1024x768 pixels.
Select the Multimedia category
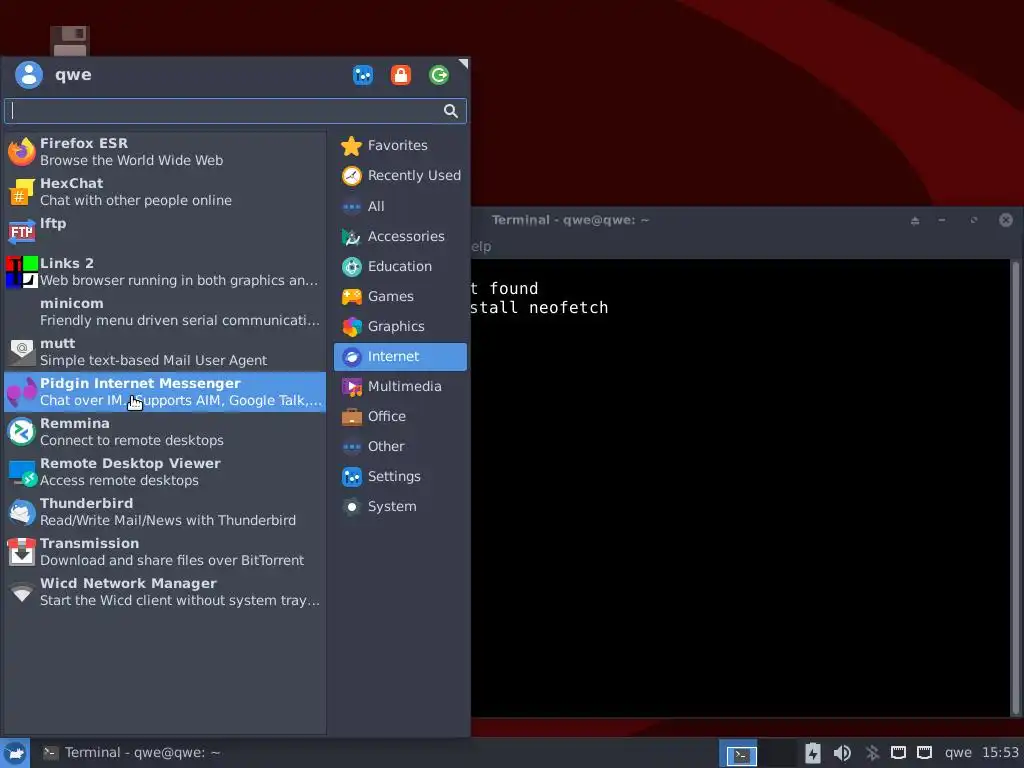coord(400,387)
